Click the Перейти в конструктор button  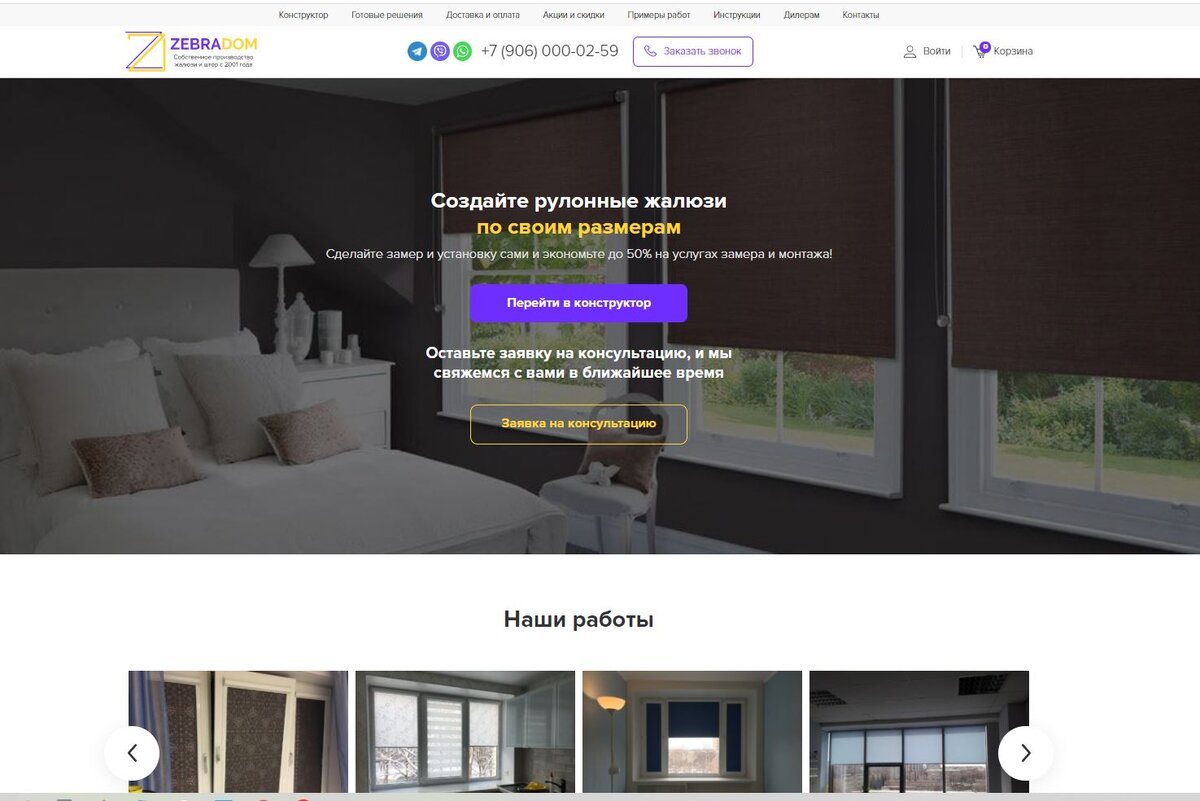[x=579, y=303]
